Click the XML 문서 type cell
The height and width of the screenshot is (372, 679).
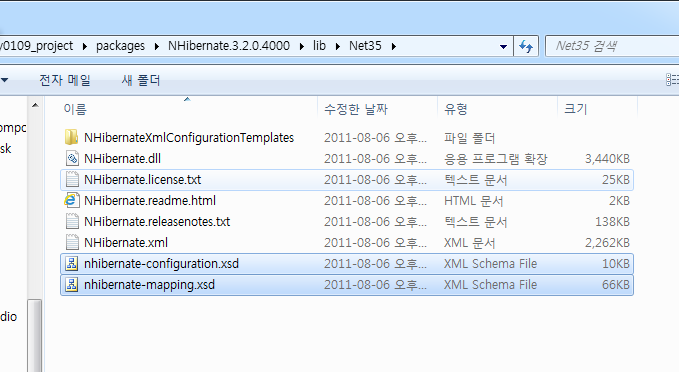coord(469,243)
